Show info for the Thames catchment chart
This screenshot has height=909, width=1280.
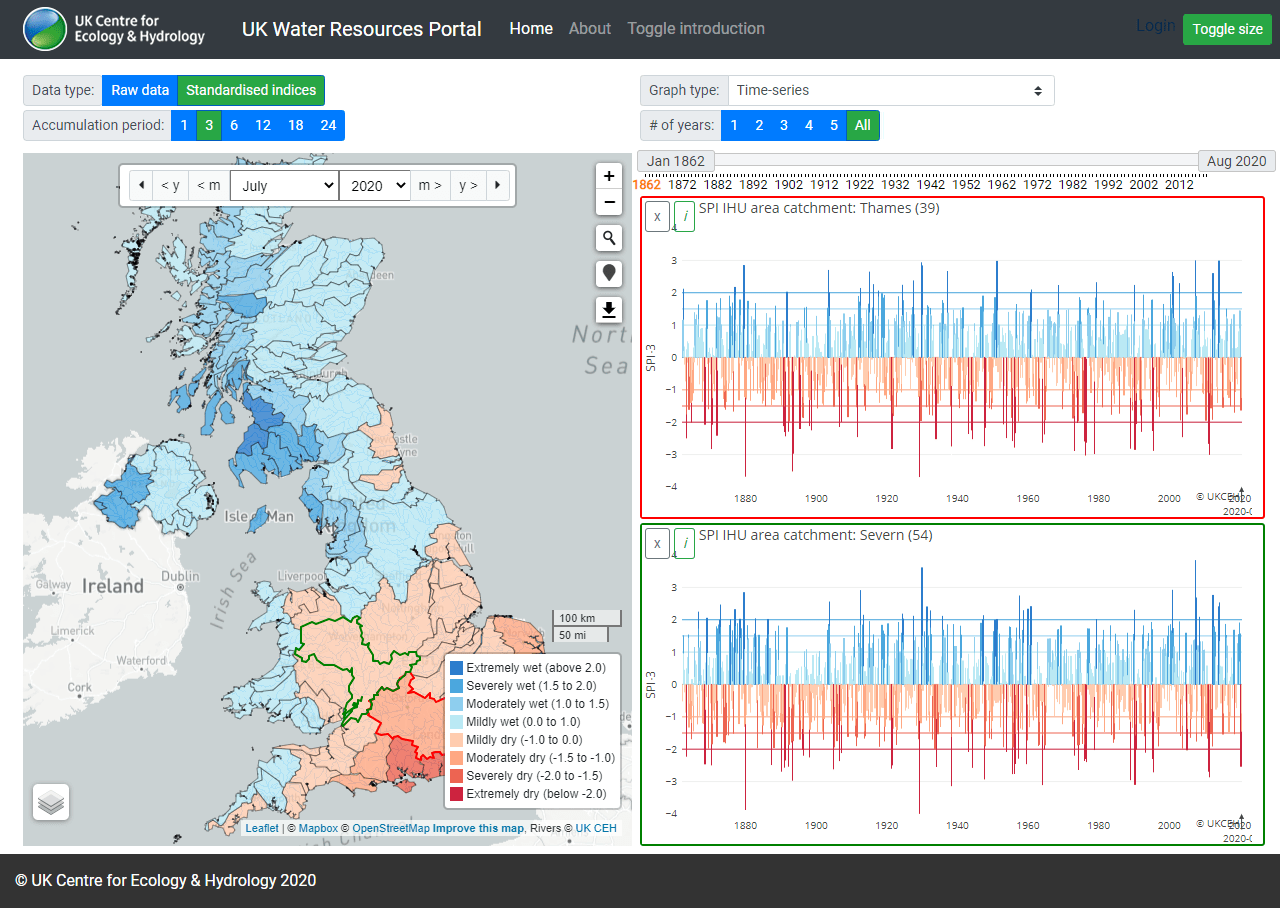pyautogui.click(x=684, y=216)
